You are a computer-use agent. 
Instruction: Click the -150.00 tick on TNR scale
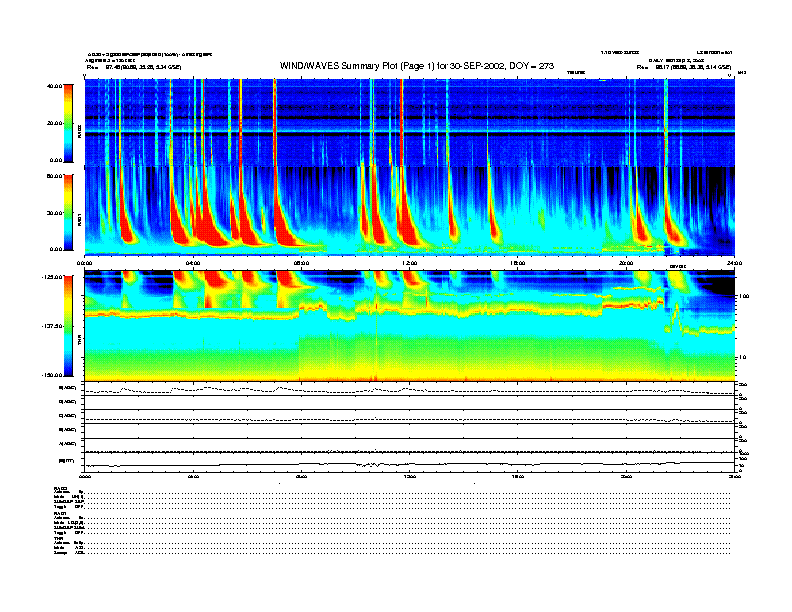point(52,375)
